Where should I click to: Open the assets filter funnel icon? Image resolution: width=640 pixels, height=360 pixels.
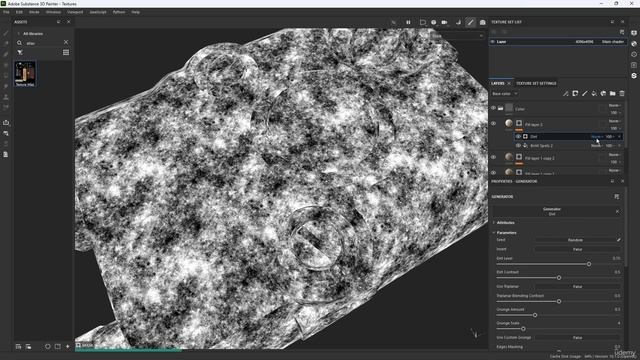[x=20, y=52]
